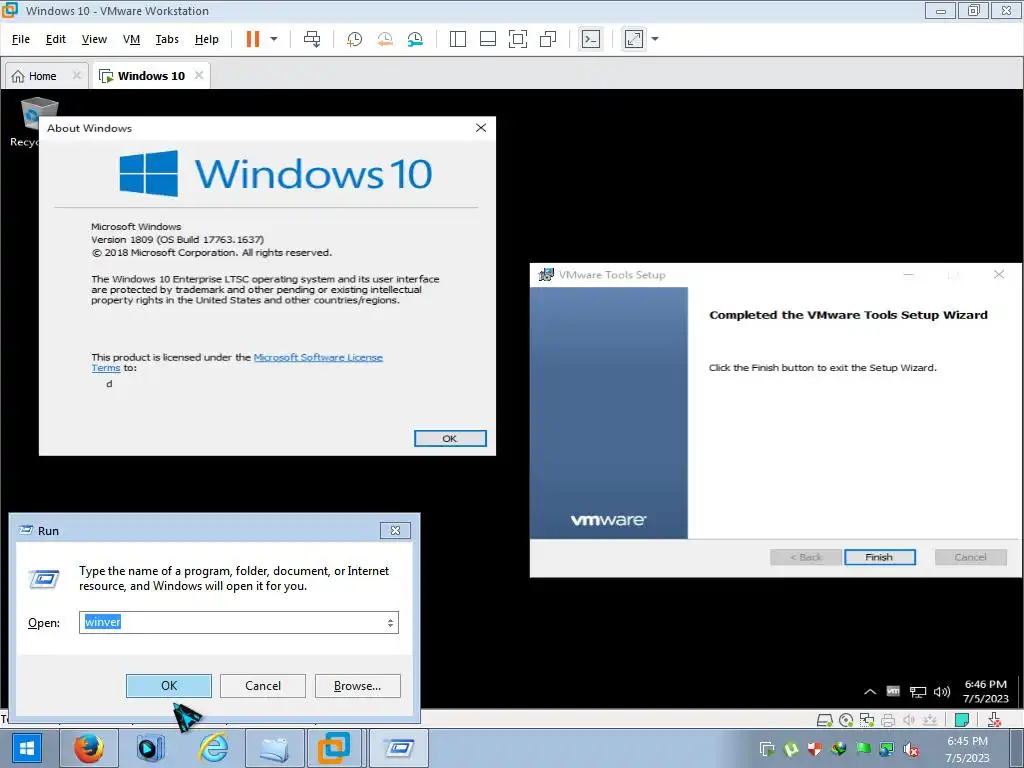Open the VM menu

131,39
